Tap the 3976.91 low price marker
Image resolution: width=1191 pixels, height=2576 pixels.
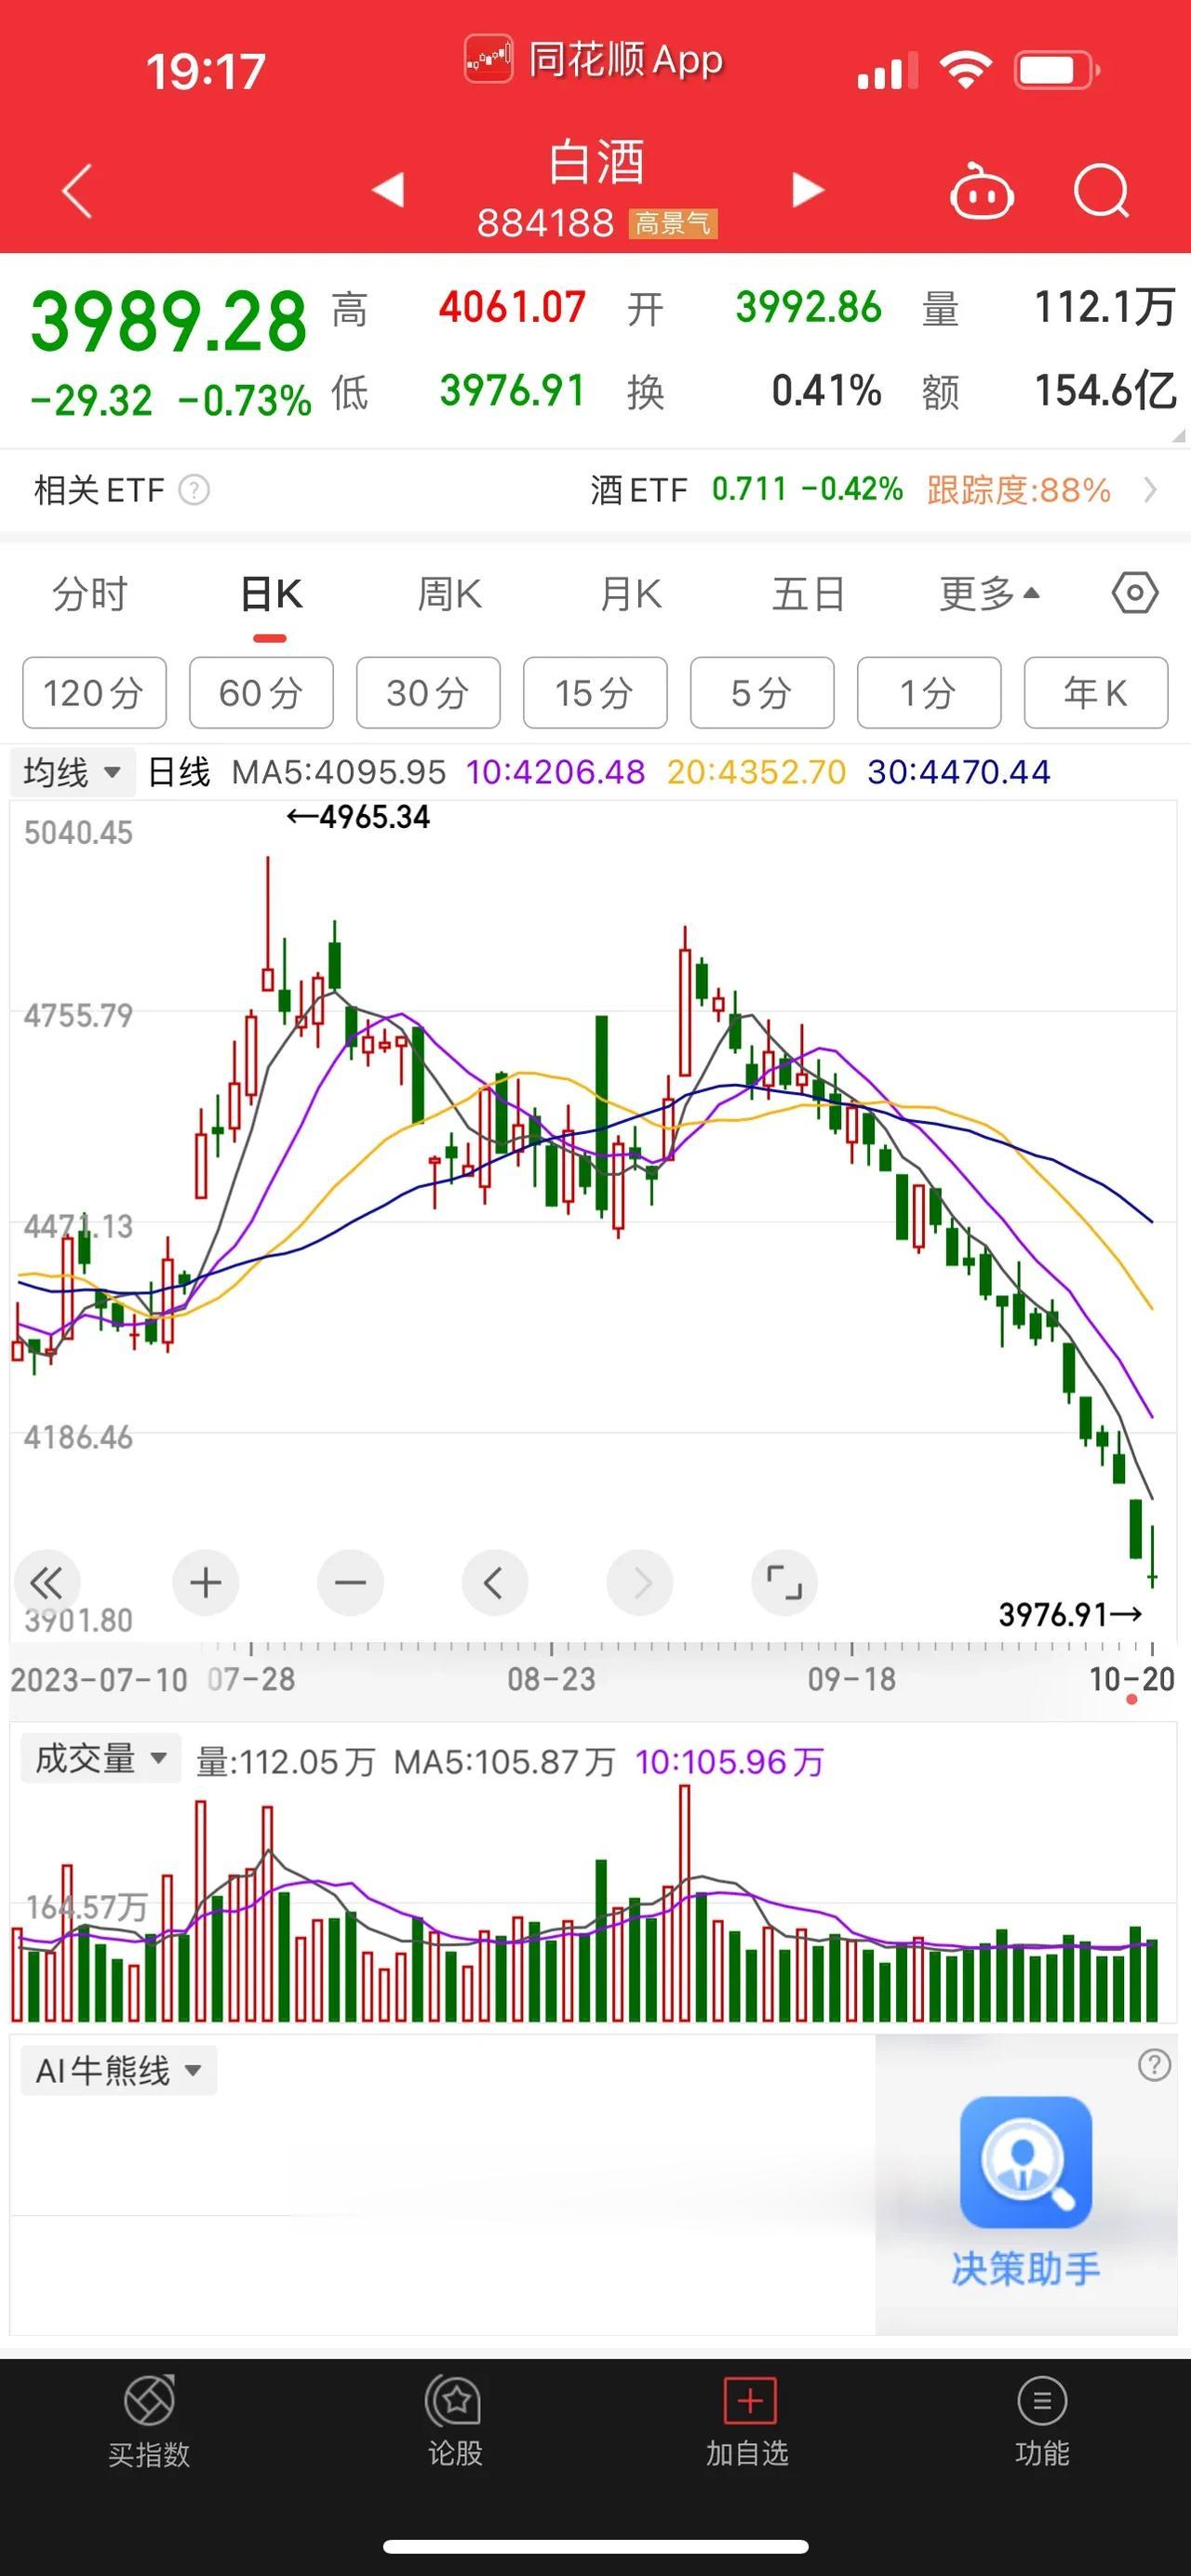click(x=1070, y=1614)
